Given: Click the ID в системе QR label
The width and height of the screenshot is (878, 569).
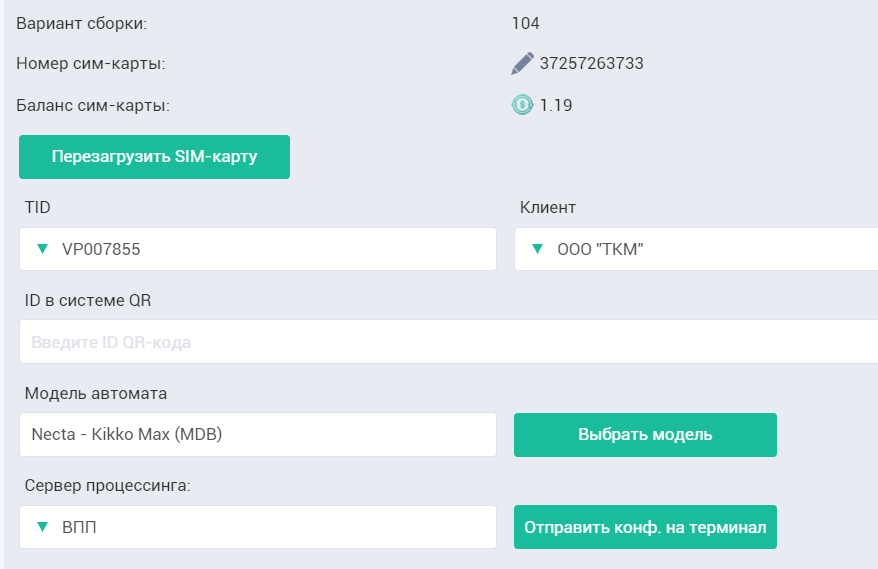Looking at the screenshot, I should point(88,300).
